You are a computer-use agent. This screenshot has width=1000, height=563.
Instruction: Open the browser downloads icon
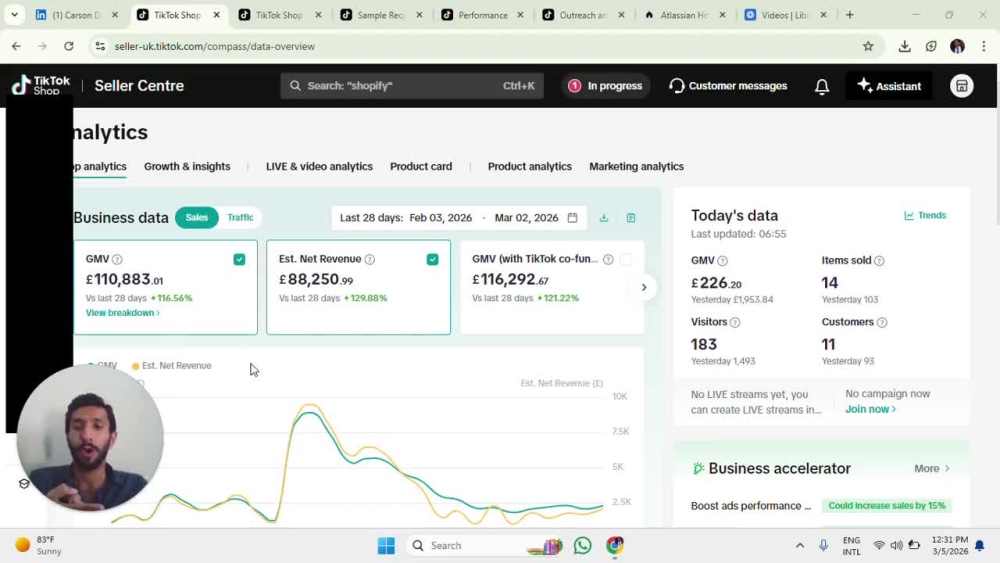(x=904, y=46)
